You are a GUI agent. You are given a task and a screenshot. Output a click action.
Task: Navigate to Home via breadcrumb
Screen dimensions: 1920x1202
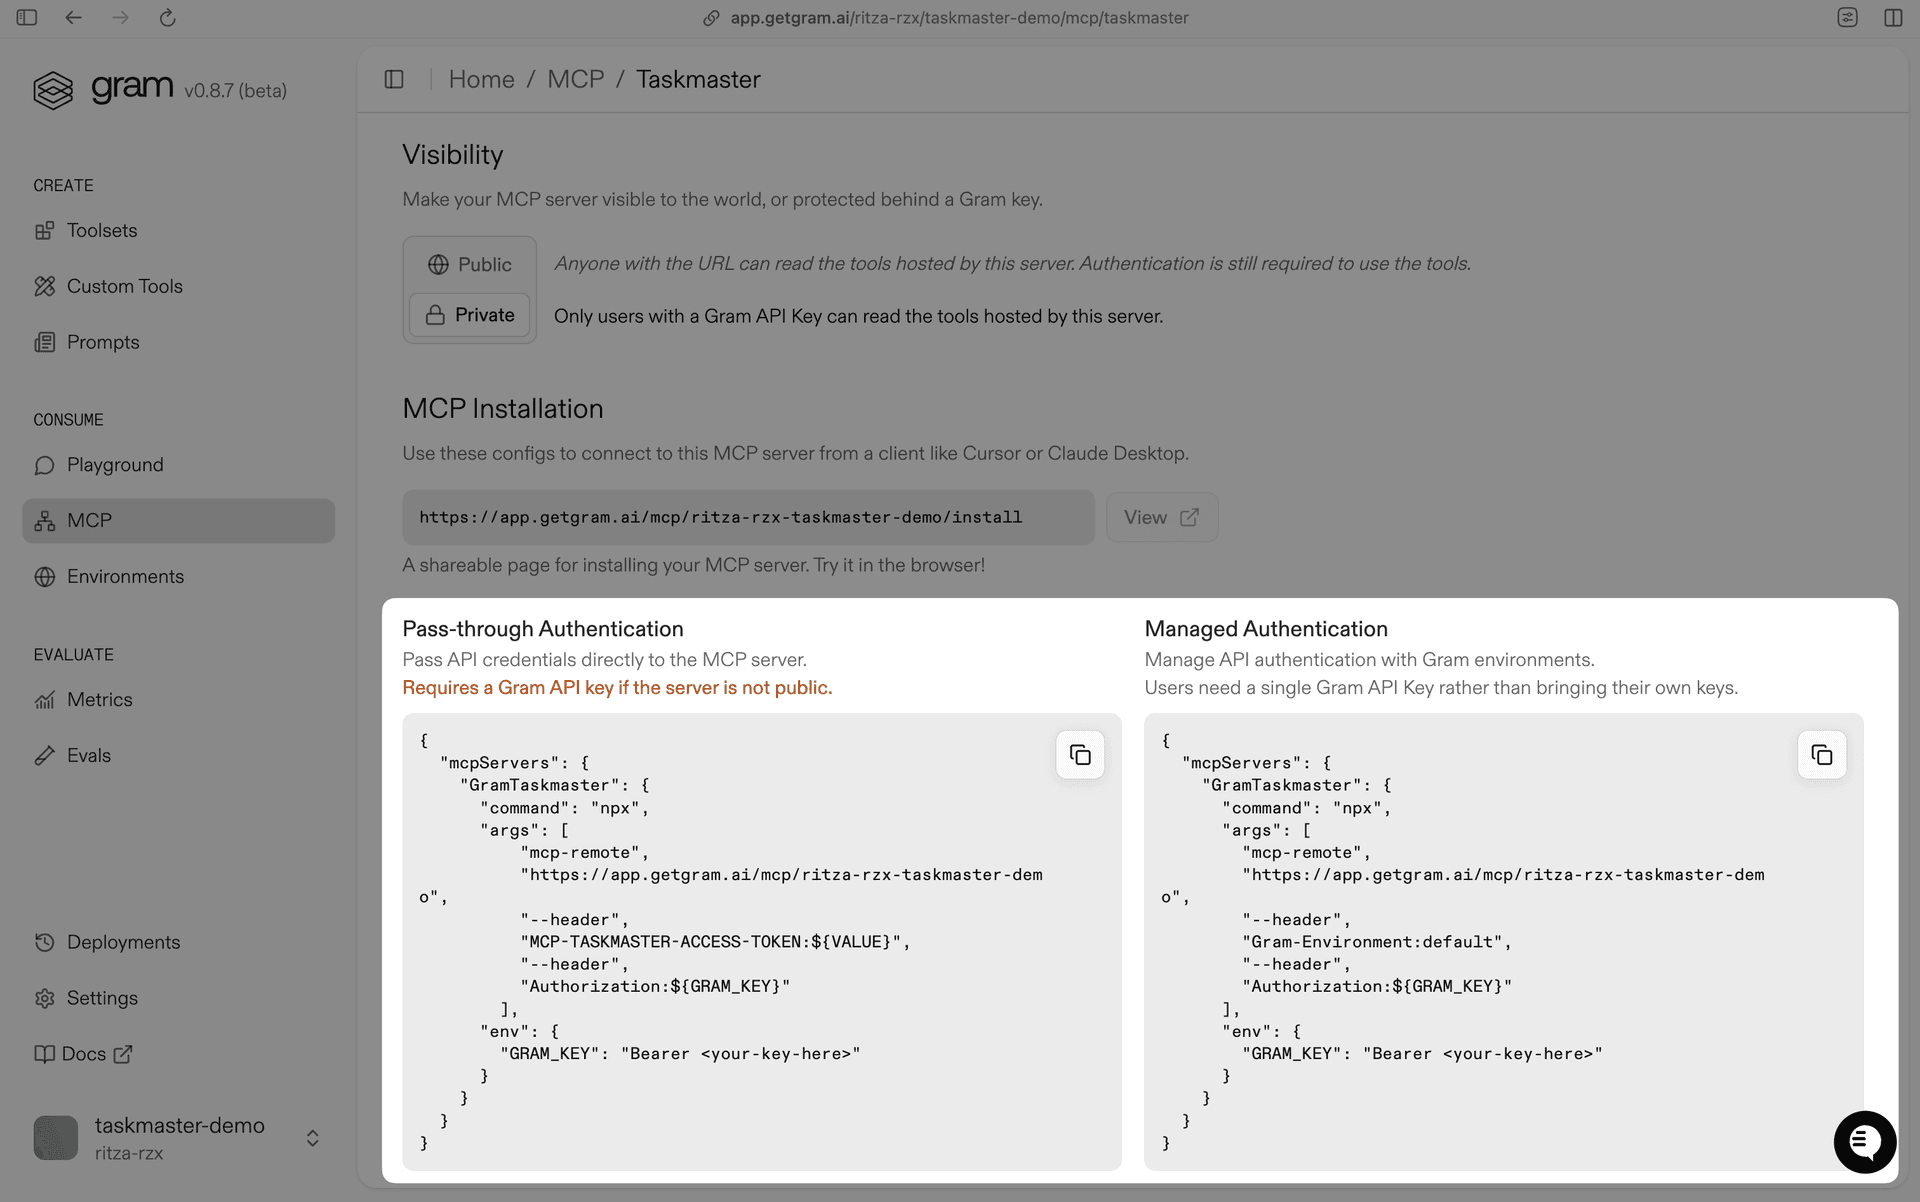(x=482, y=79)
